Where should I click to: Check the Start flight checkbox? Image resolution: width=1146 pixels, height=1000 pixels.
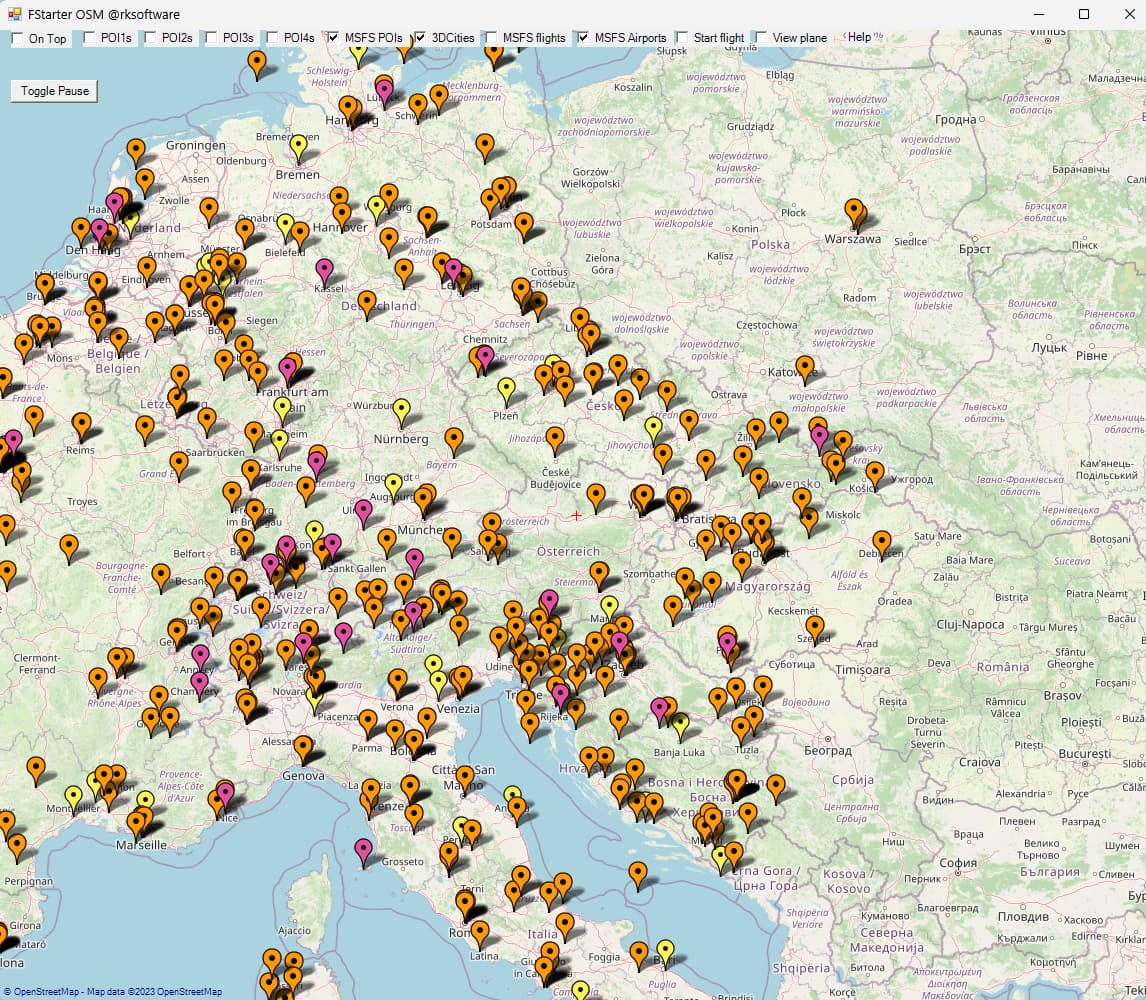click(x=682, y=38)
